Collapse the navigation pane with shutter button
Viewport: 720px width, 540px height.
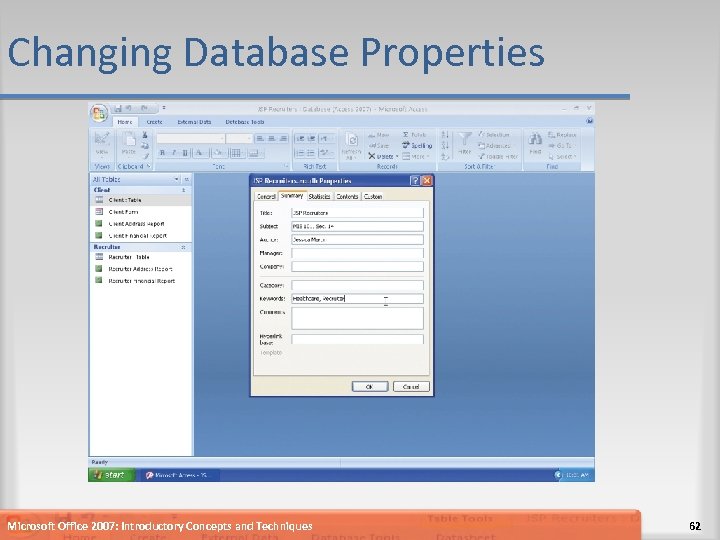(x=186, y=179)
